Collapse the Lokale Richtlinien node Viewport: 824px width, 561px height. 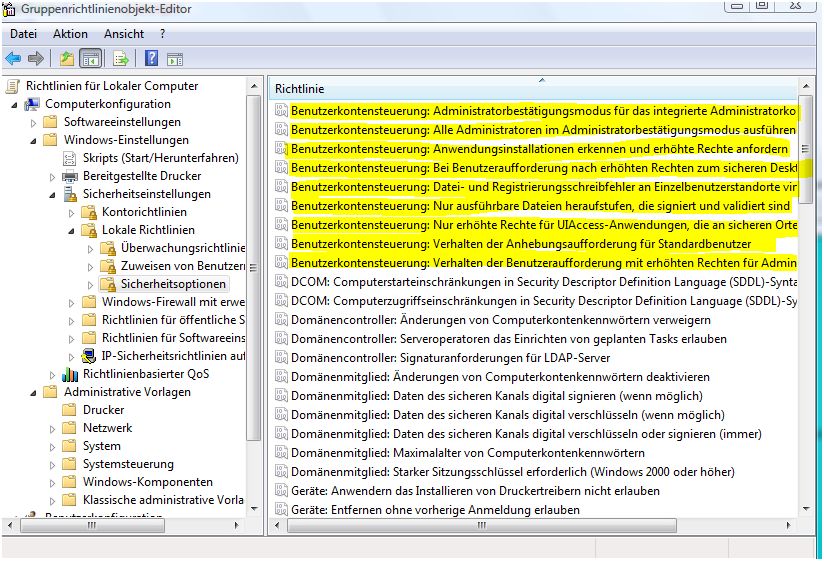click(x=71, y=231)
